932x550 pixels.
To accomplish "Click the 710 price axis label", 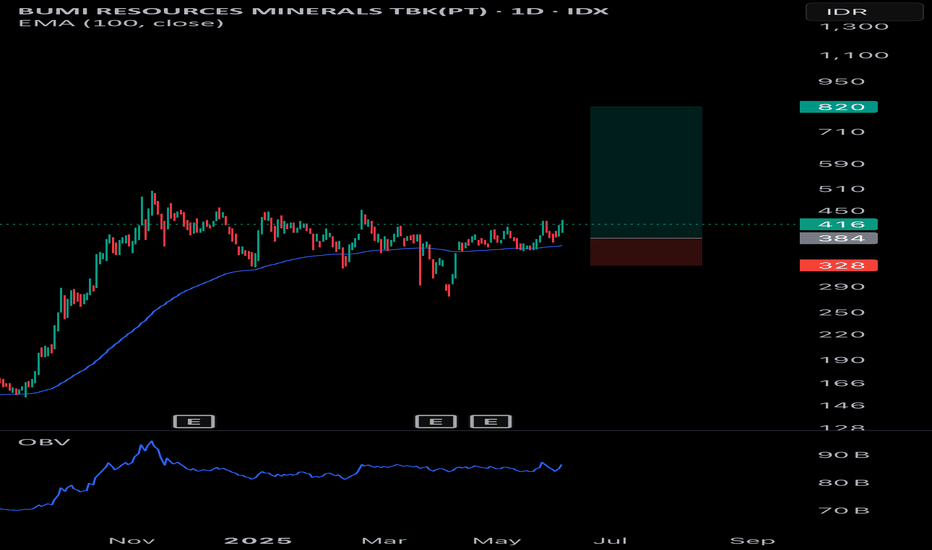I will [x=842, y=132].
